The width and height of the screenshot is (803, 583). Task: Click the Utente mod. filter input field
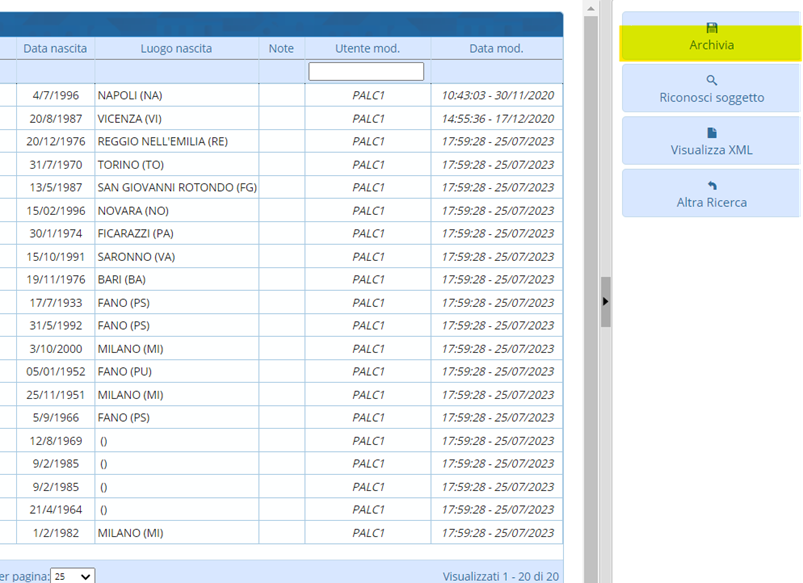click(366, 72)
